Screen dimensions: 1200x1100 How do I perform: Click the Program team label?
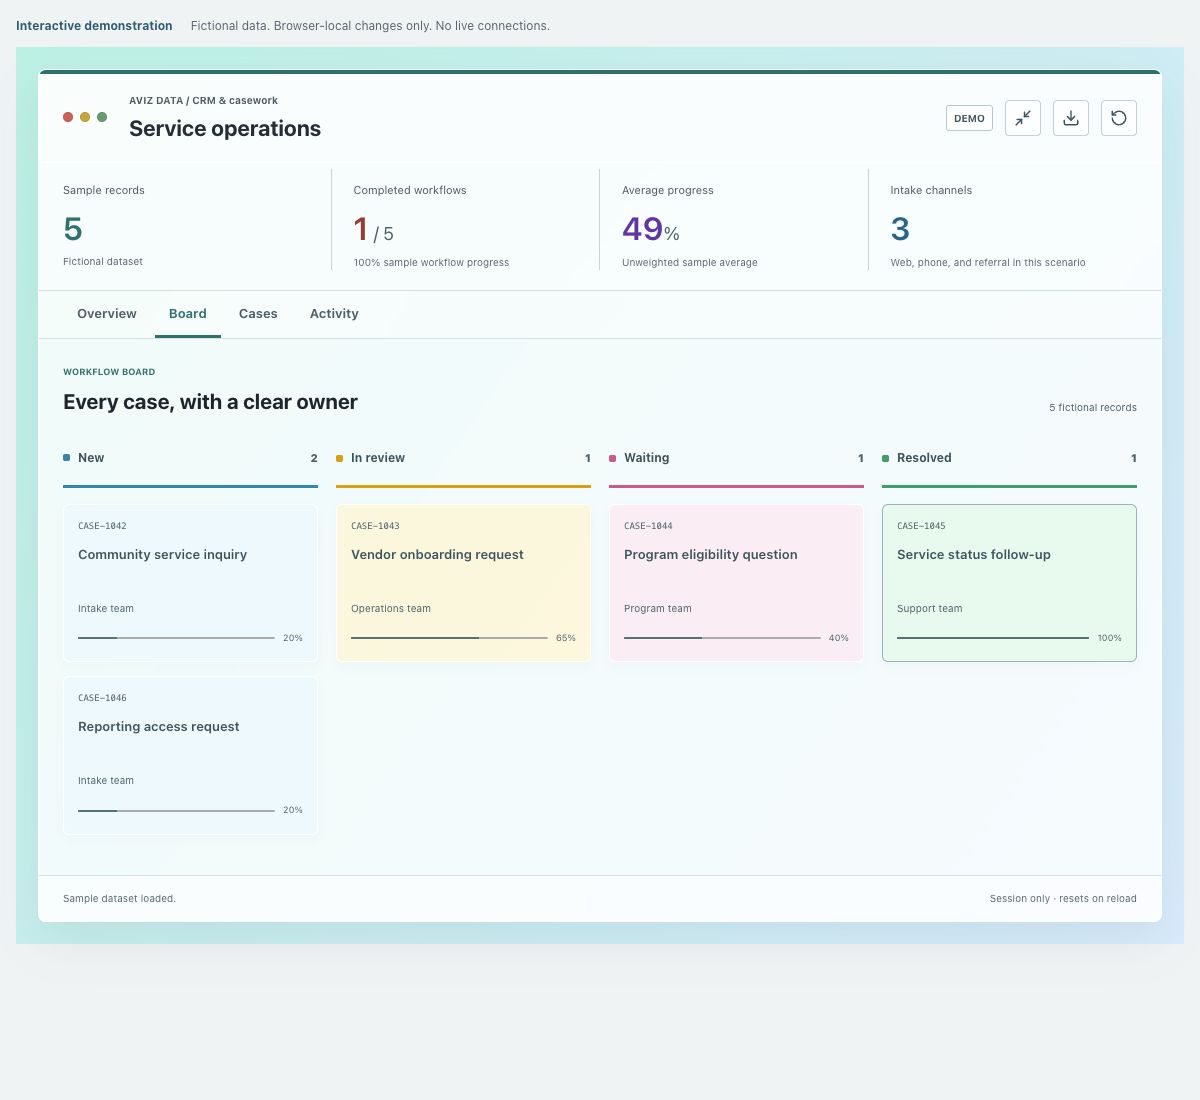coord(658,608)
